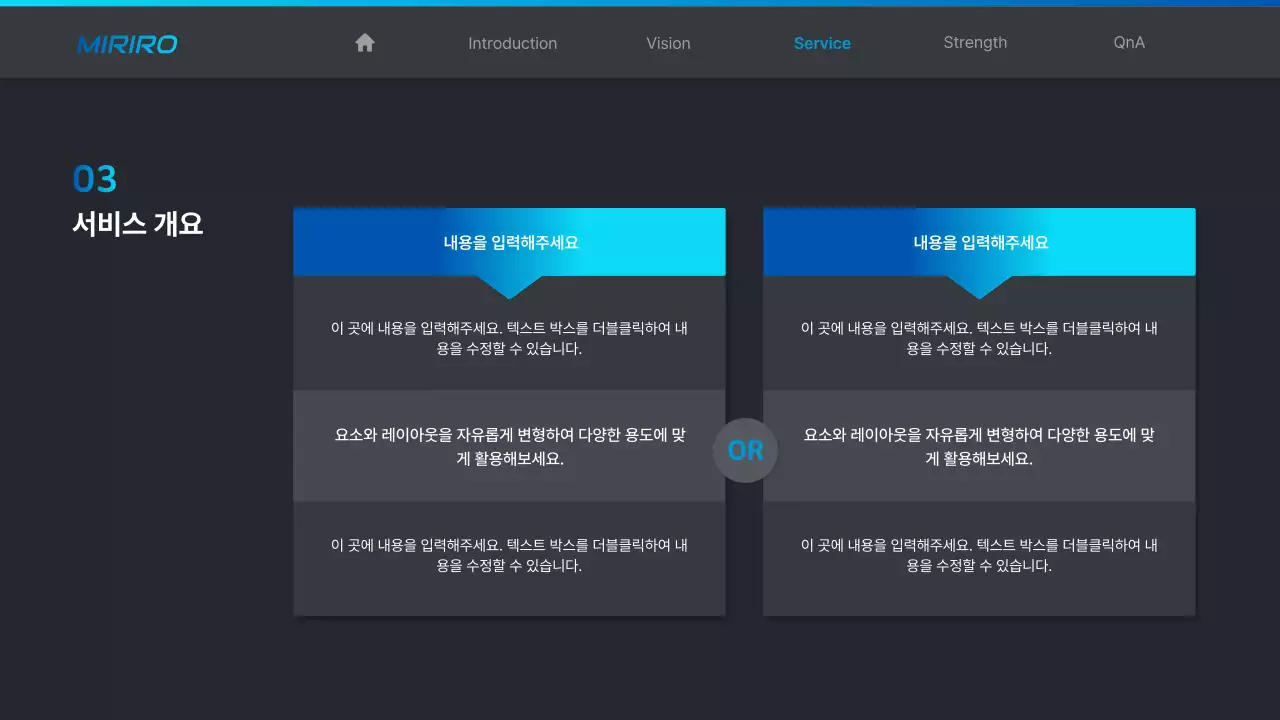Select the left card's bold '요소와 레이아웃' text
The width and height of the screenshot is (1280, 720).
point(509,446)
